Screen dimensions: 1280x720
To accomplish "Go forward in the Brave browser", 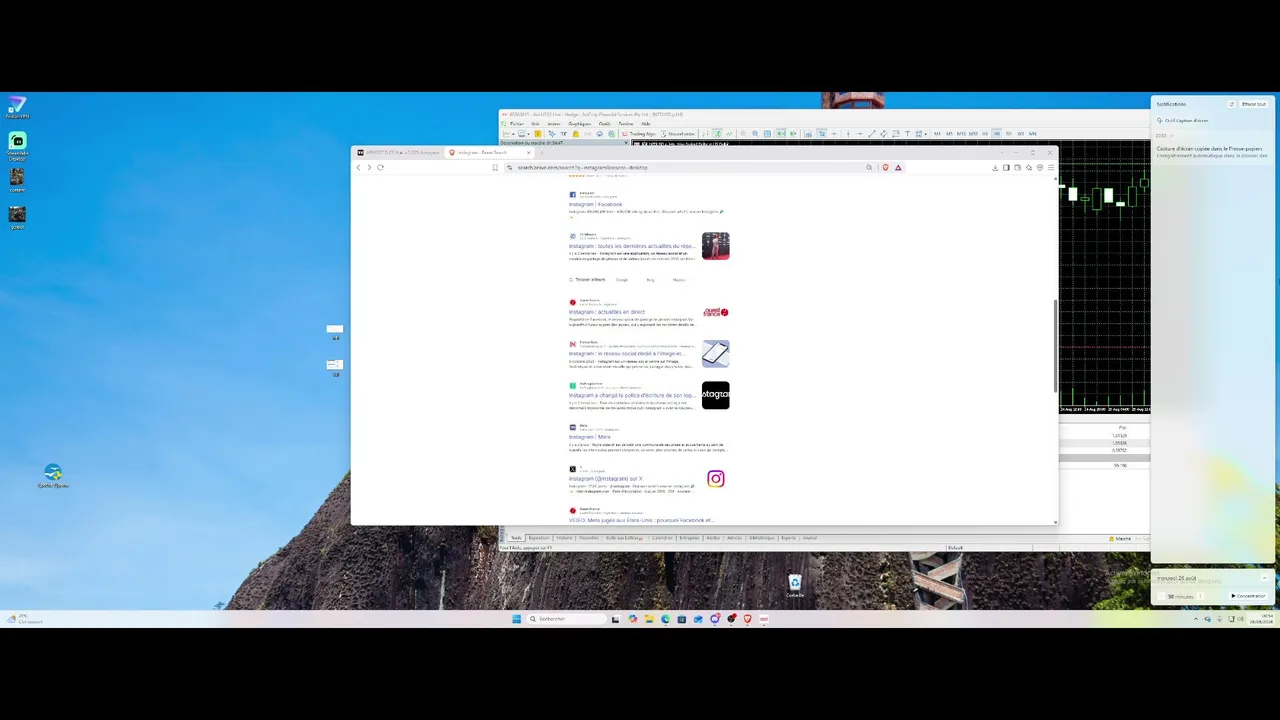I will point(369,167).
